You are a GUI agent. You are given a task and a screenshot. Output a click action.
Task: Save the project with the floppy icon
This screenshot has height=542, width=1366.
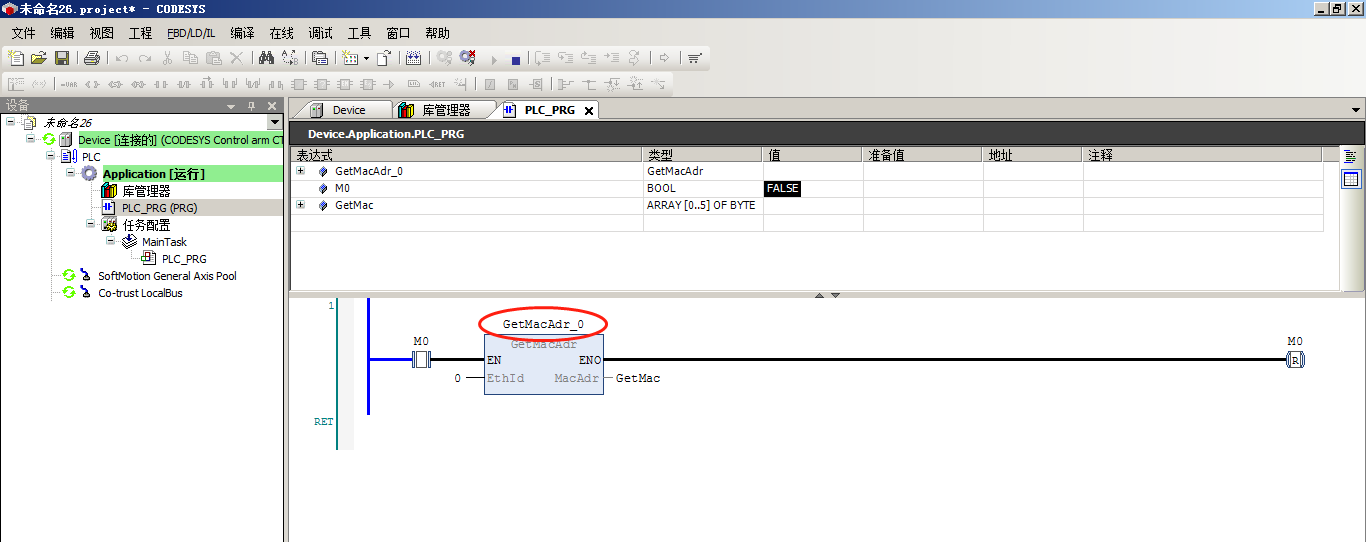click(61, 58)
